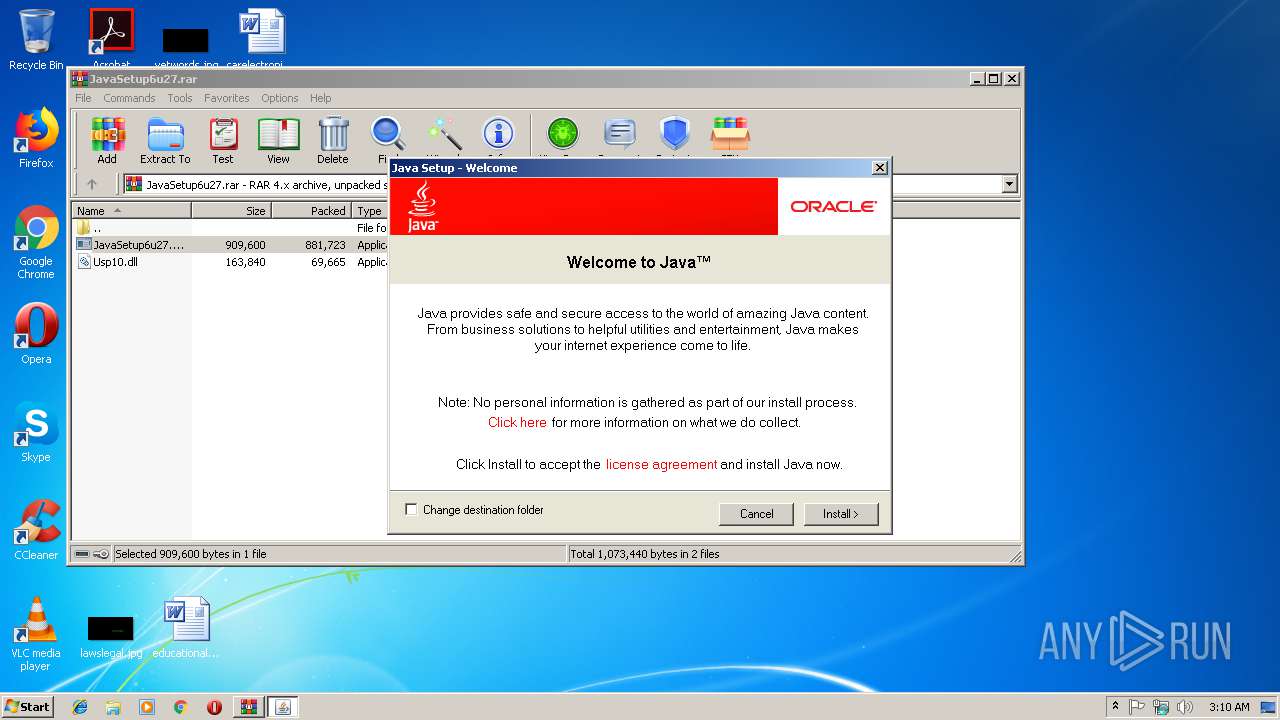Click Windows Media Player taskbar icon
The image size is (1280, 720).
coord(147,707)
